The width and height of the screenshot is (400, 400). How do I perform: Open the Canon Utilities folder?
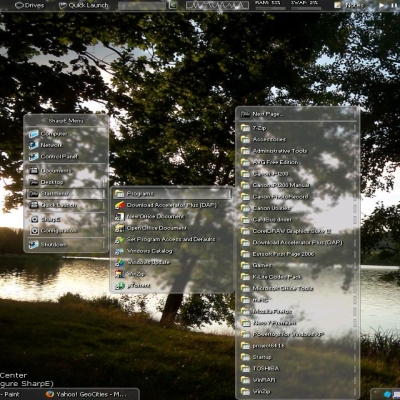coord(298,208)
